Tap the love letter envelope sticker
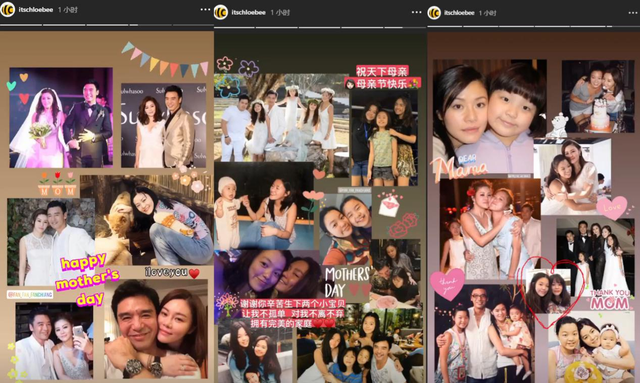This screenshot has width=640, height=383. tap(389, 203)
